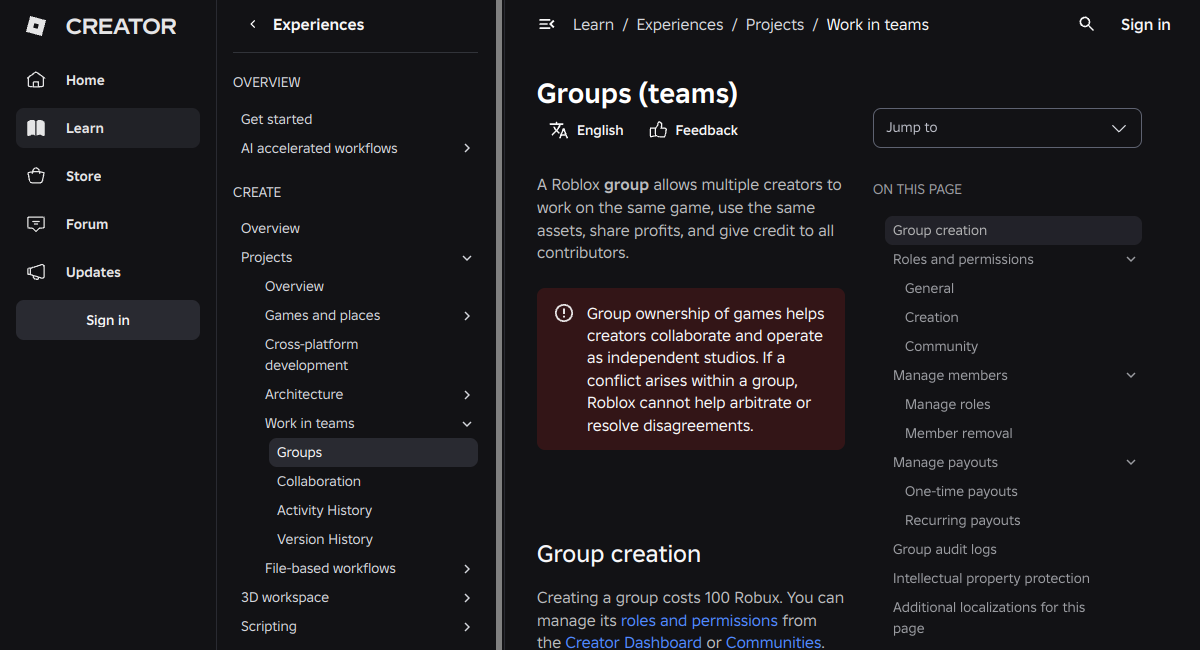Click the English language button
The width and height of the screenshot is (1200, 650).
click(586, 130)
